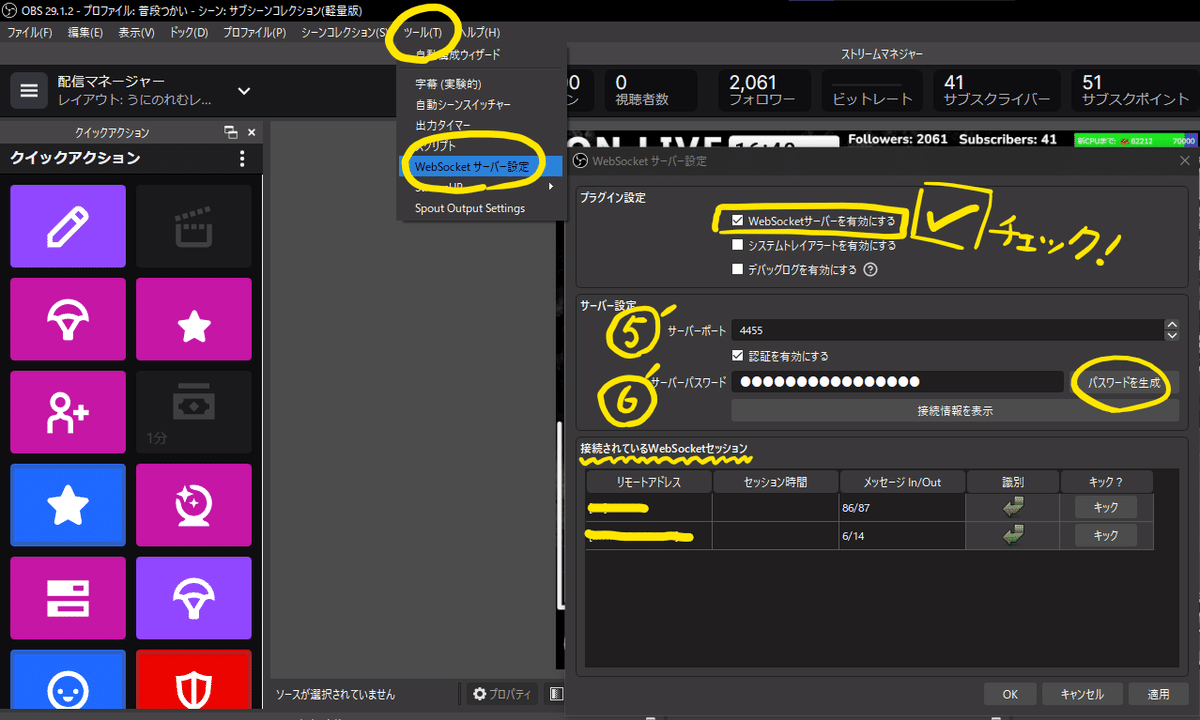Click the メッセージ In/Out column header
Screen dimensions: 1200x720
(x=902, y=482)
